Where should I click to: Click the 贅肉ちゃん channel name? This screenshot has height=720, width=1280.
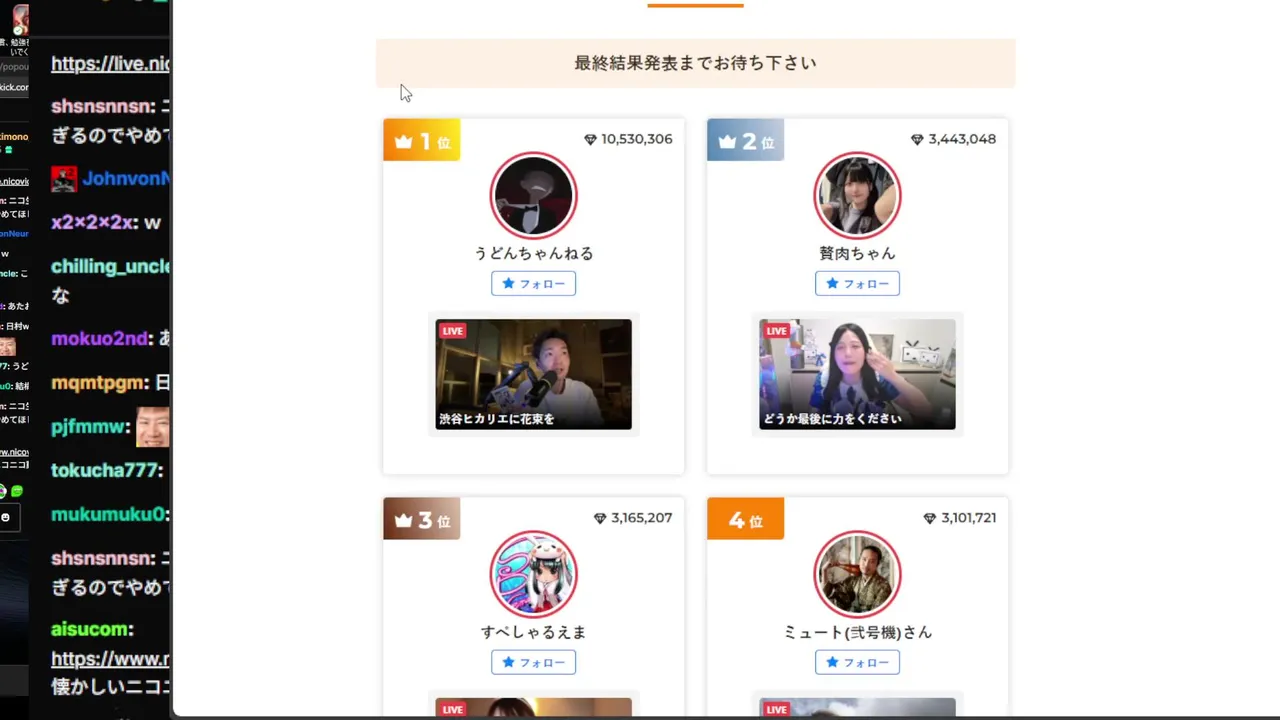point(857,253)
